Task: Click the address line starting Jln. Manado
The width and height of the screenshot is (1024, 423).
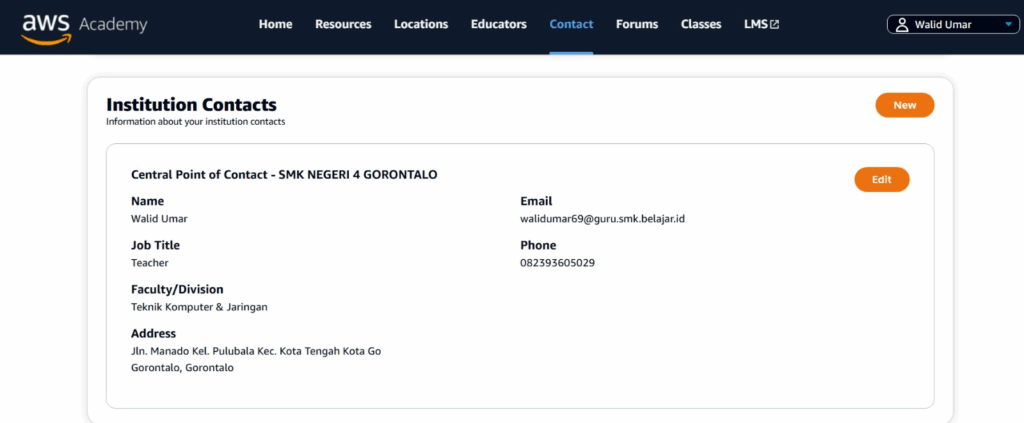Action: [256, 351]
